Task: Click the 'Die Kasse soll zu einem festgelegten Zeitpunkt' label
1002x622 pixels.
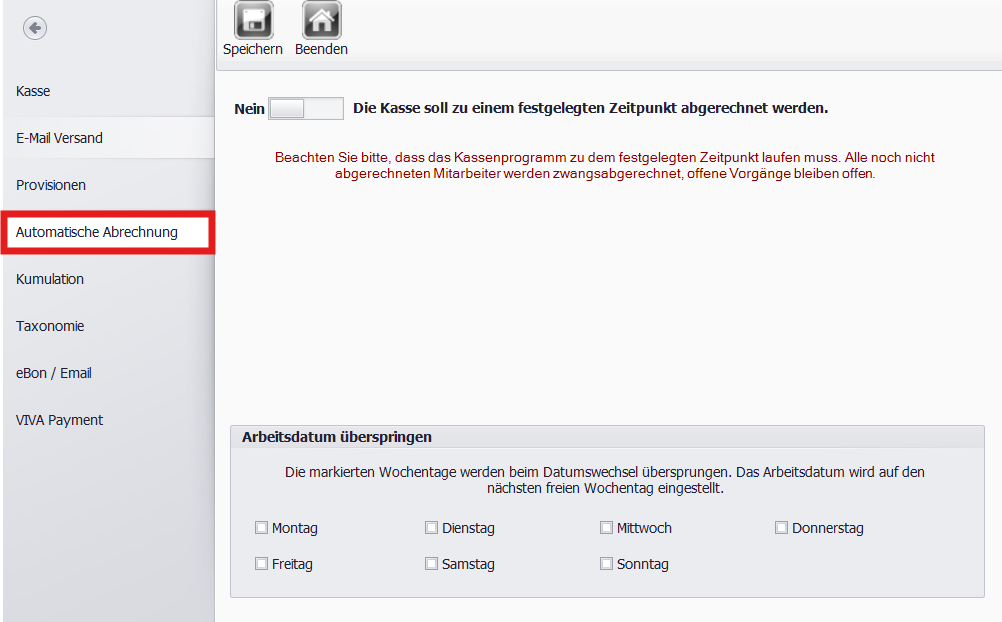Action: [590, 108]
